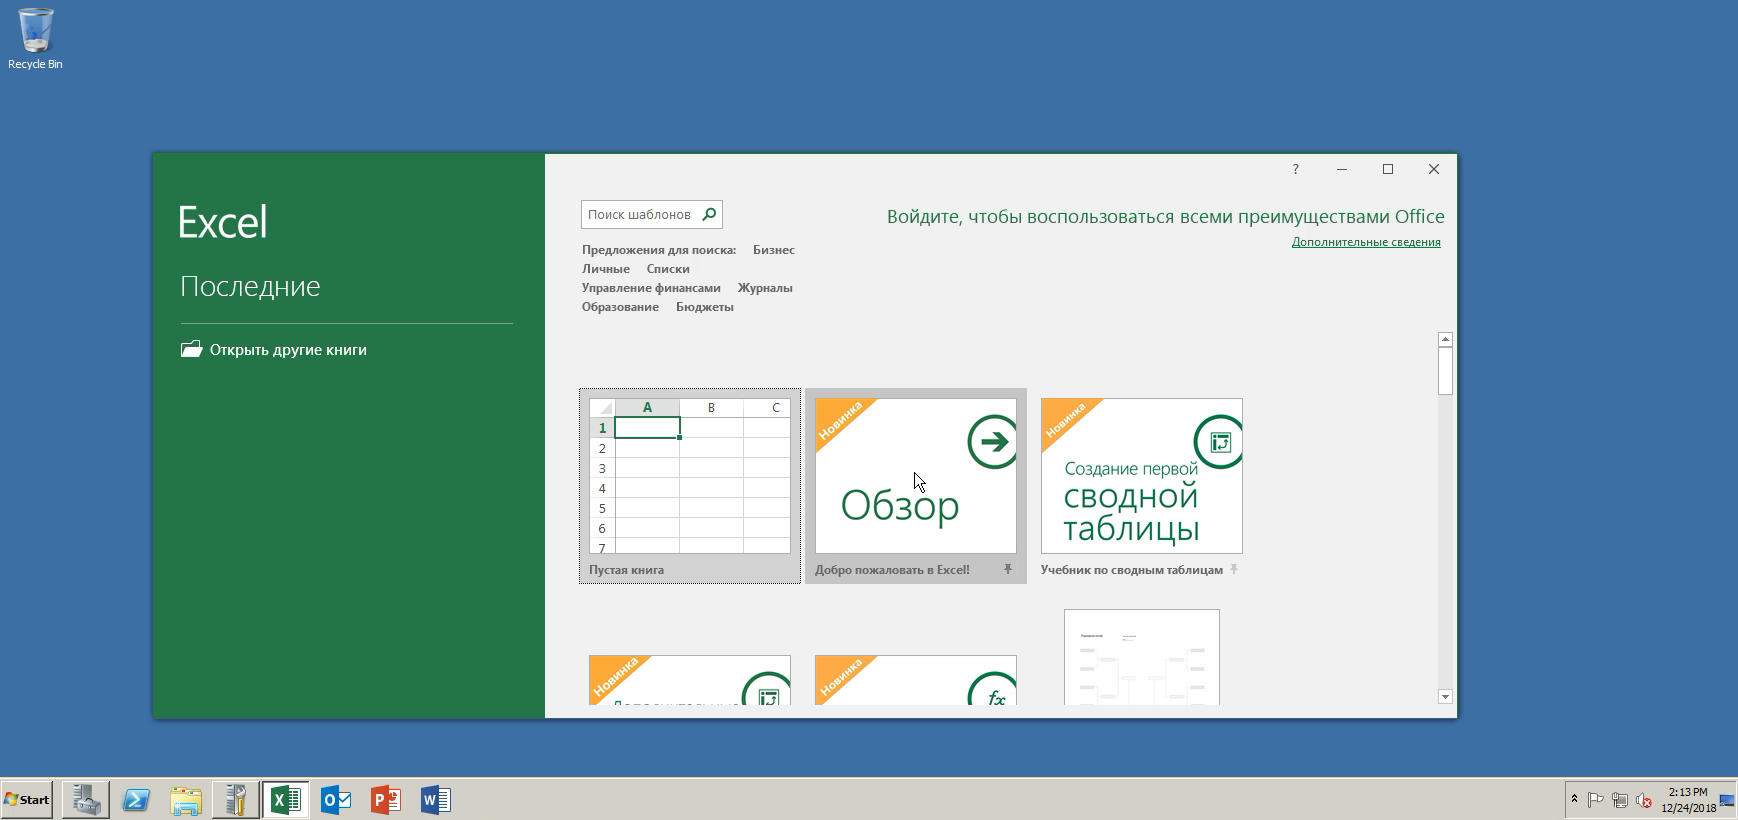Pin the Welcome to Excel template
Image resolution: width=1738 pixels, height=820 pixels.
pos(1008,569)
